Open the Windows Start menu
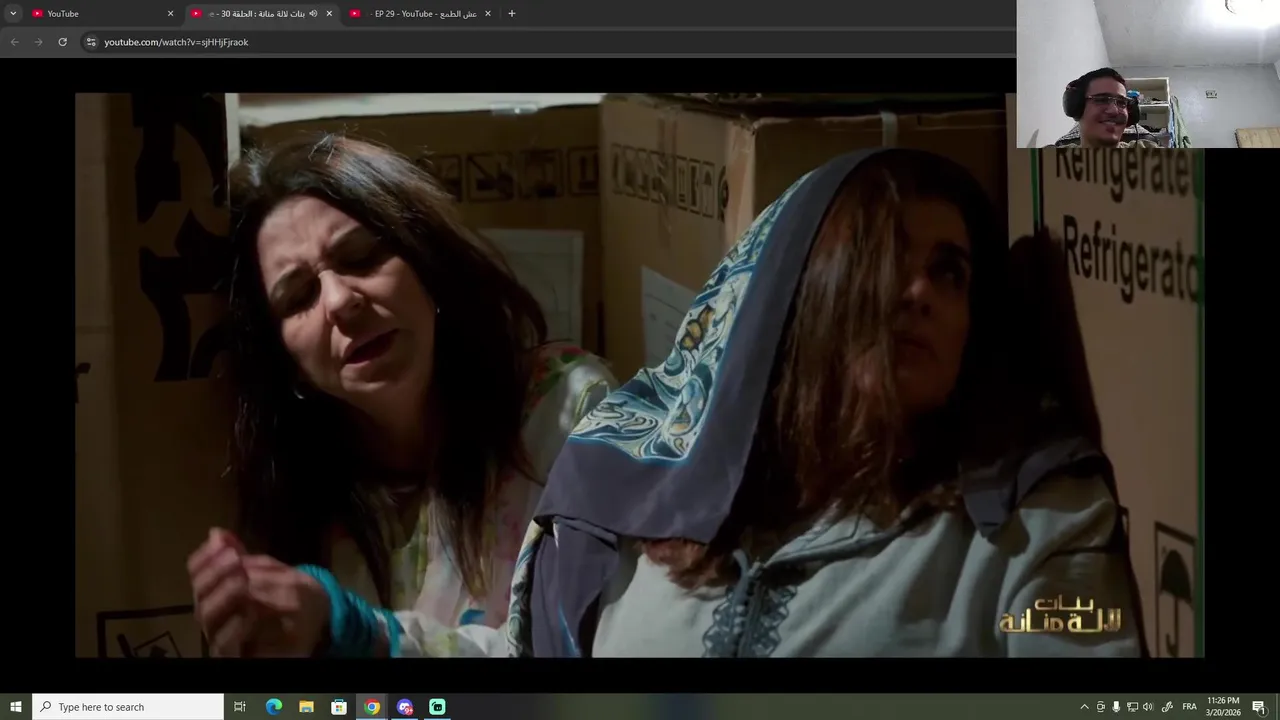Screen dimensions: 1280x720 15,707
